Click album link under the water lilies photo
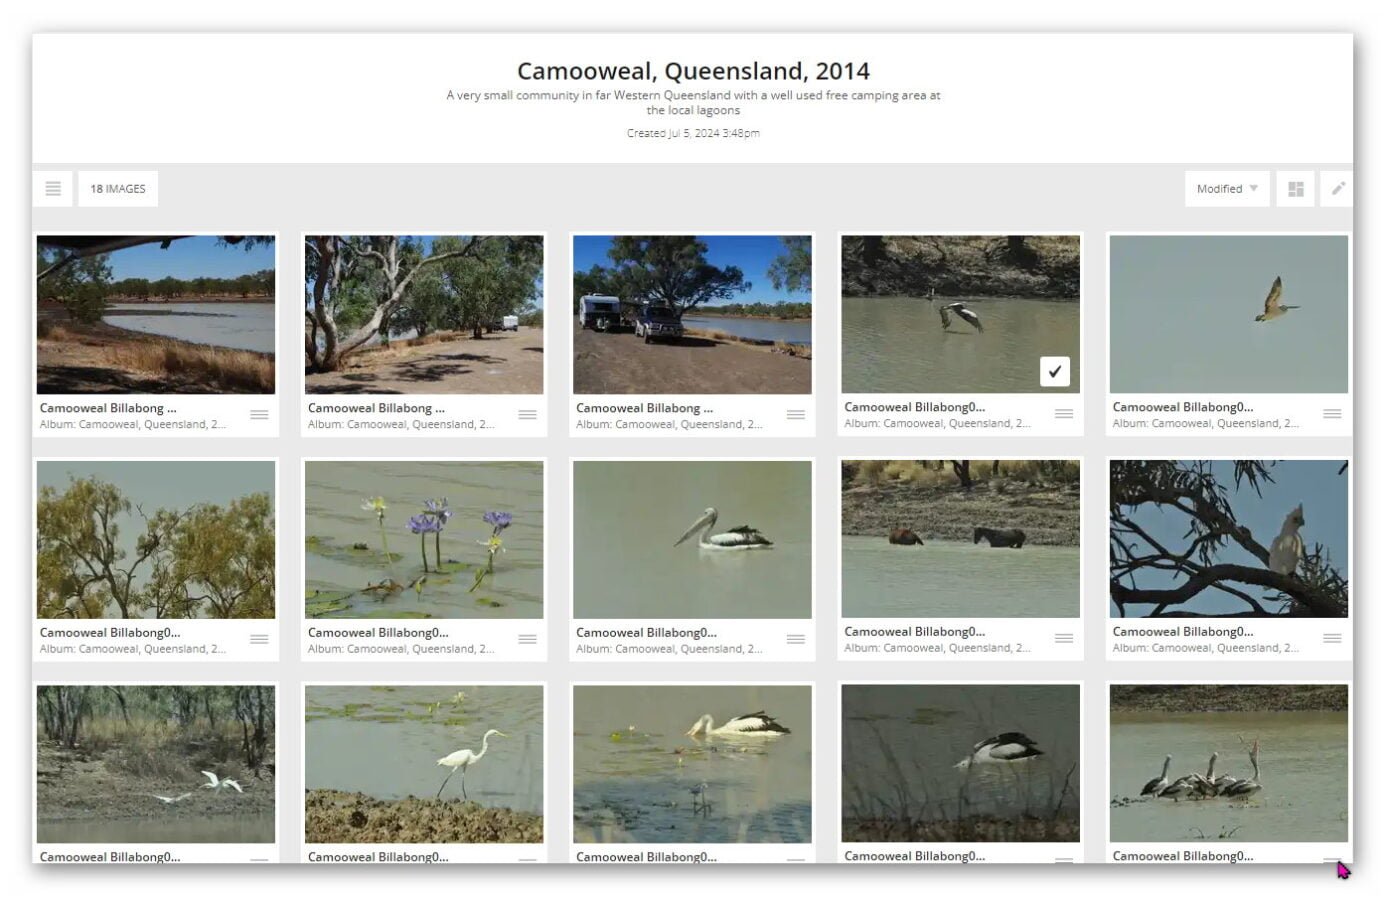Image resolution: width=1385 pixels, height=900 pixels. pos(401,649)
